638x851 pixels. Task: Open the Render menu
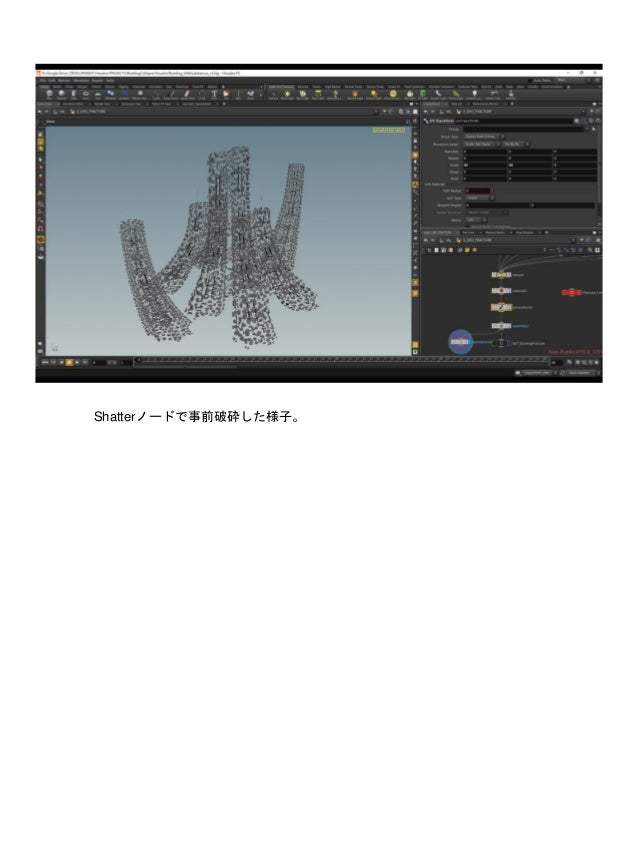point(65,80)
